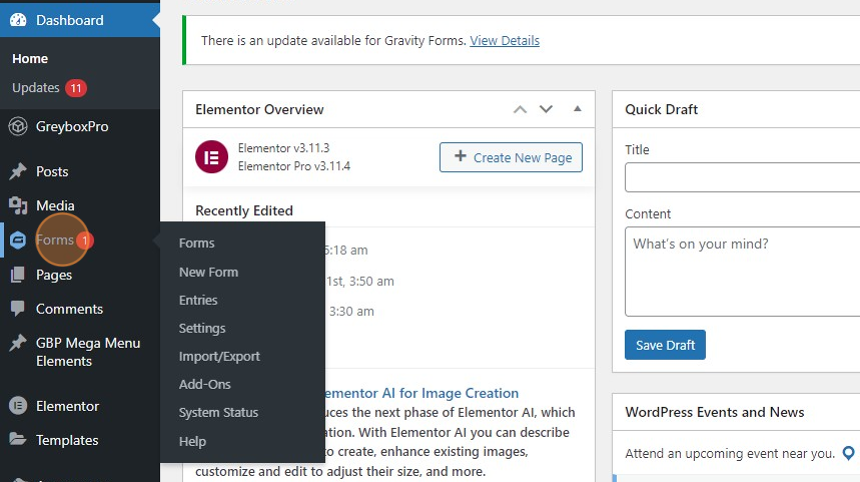
Task: Click the What's on your mind textarea
Action: (742, 272)
